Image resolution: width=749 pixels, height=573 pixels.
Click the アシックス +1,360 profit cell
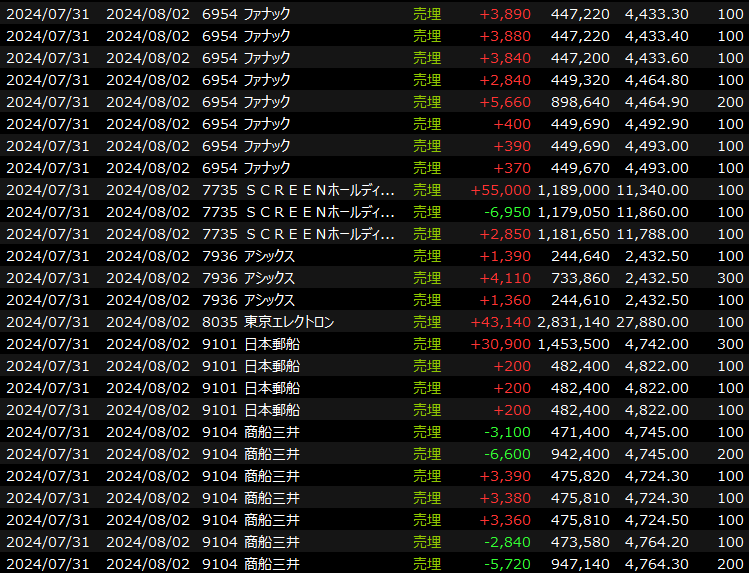coord(510,300)
